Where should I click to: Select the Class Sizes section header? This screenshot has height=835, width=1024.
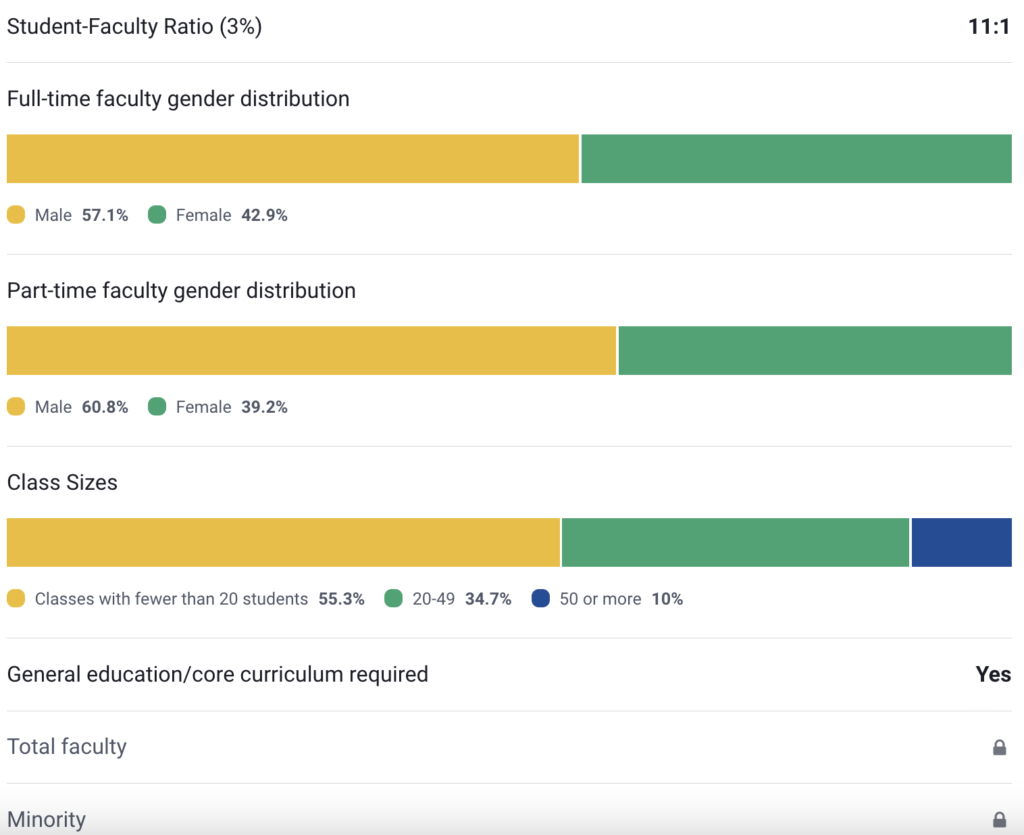point(64,482)
